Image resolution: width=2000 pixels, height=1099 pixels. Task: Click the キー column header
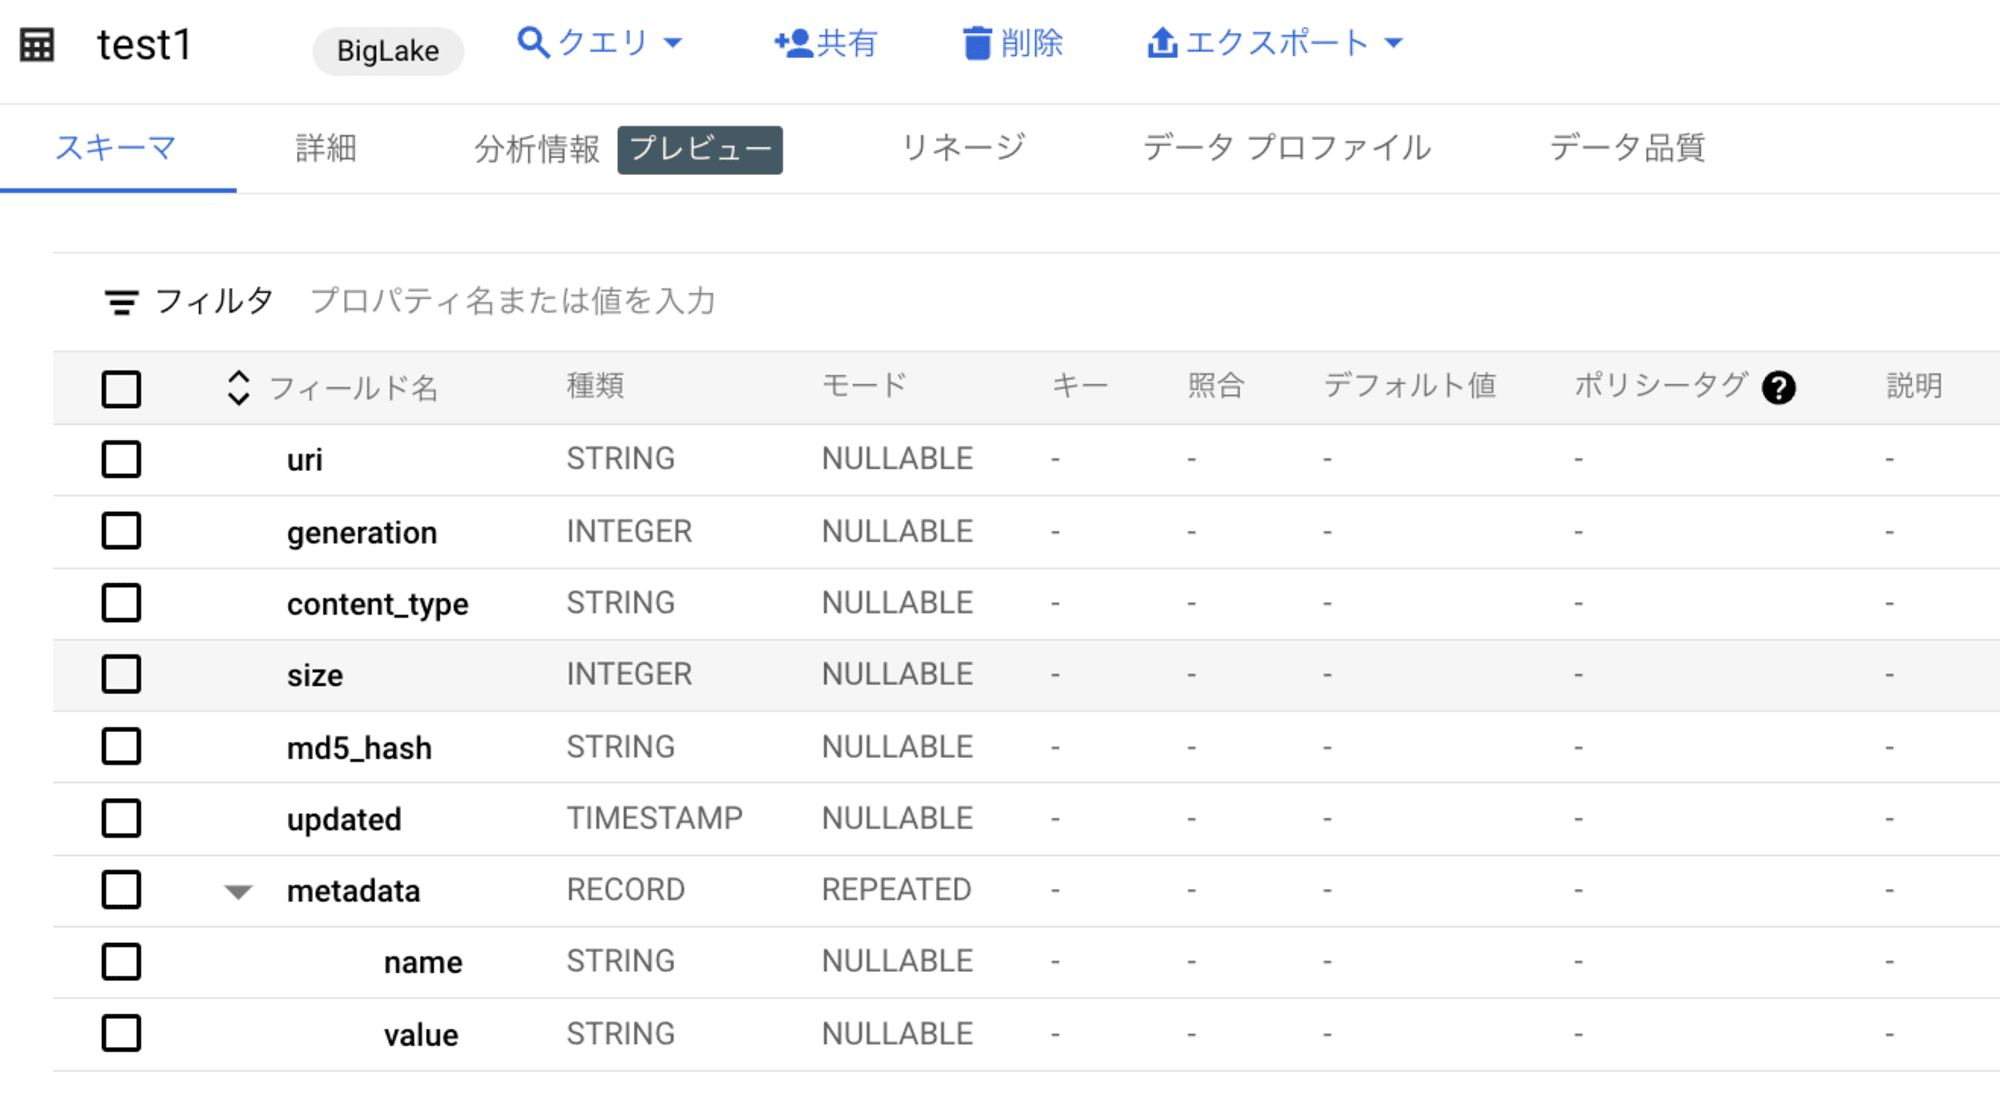[x=1080, y=386]
